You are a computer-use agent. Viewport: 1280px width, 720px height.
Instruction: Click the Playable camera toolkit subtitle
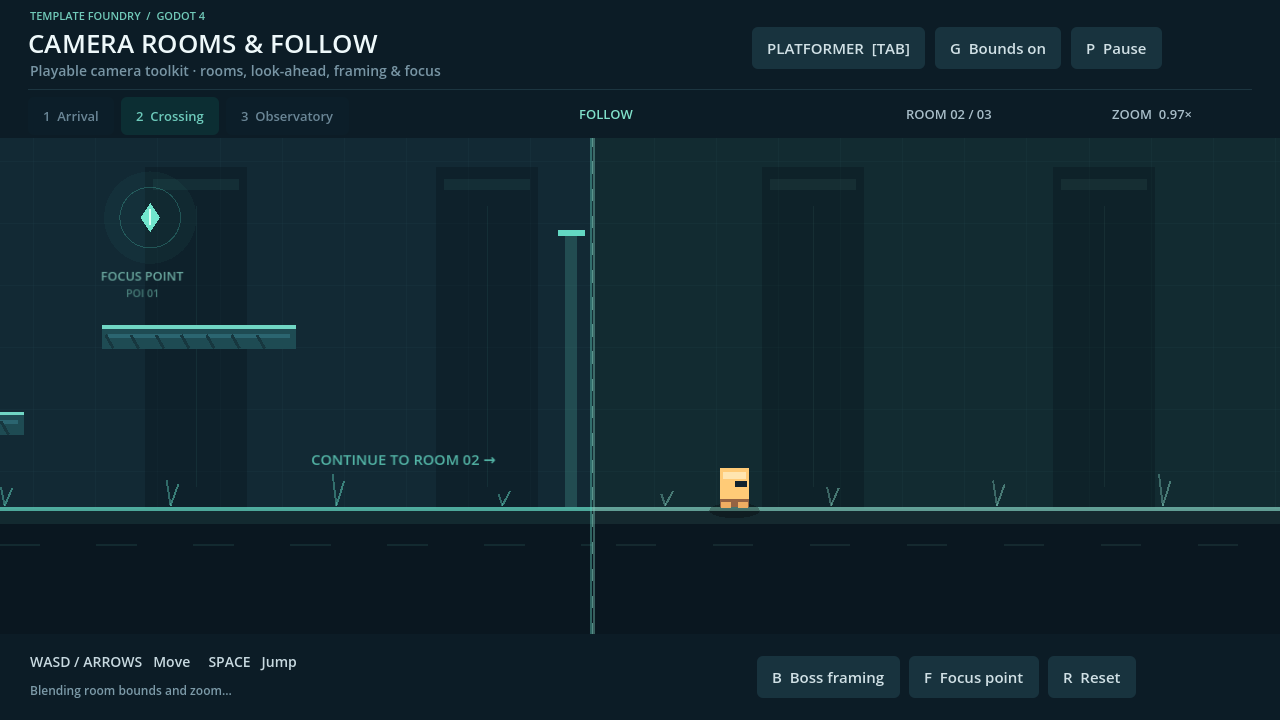click(235, 71)
